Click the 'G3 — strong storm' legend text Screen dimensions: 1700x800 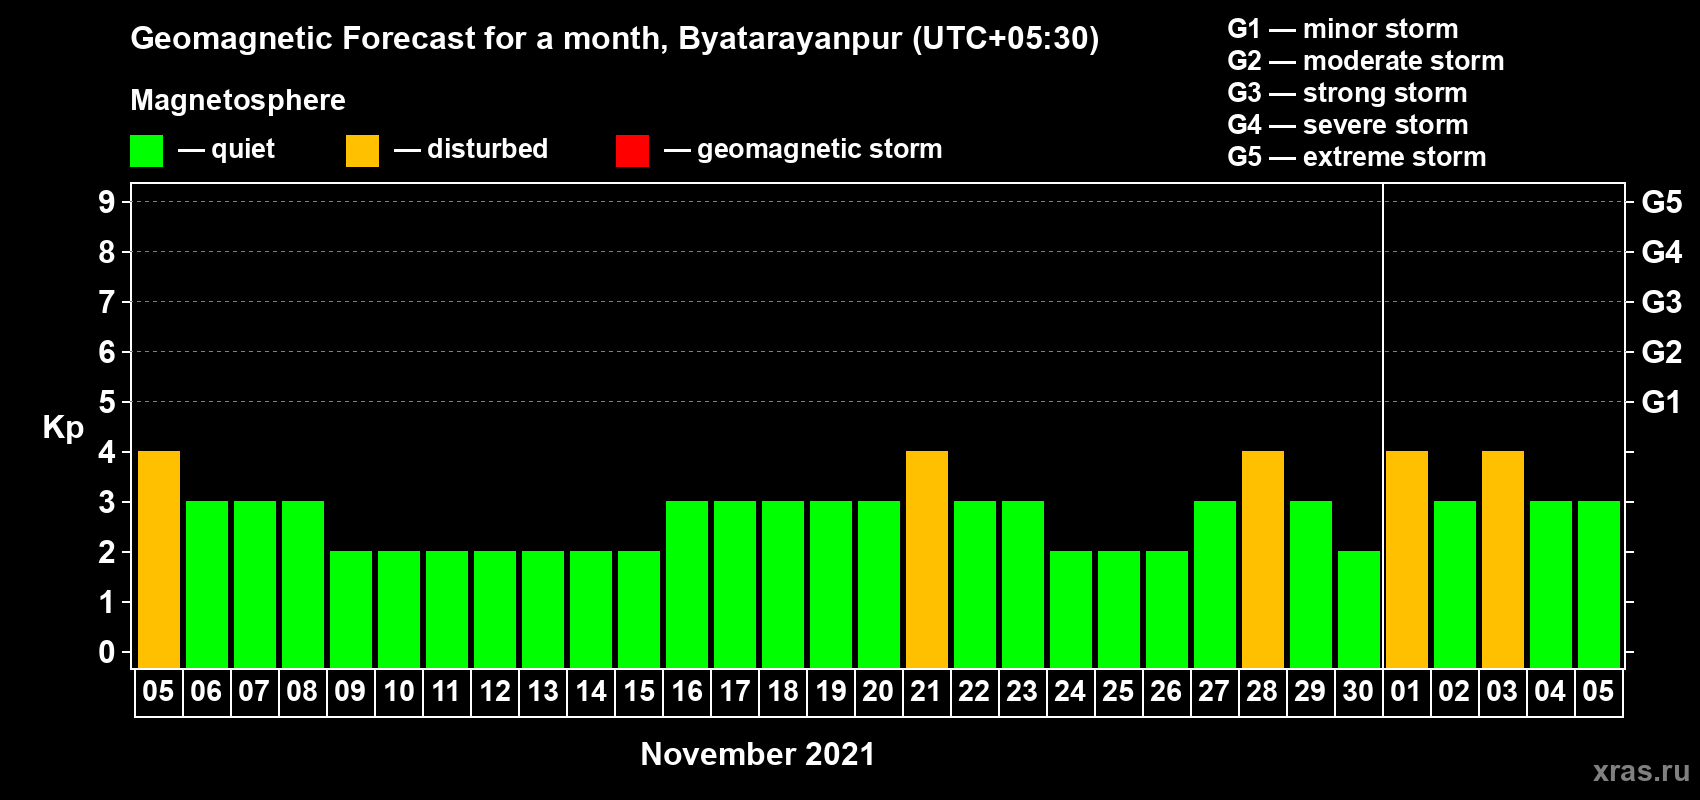[1348, 93]
